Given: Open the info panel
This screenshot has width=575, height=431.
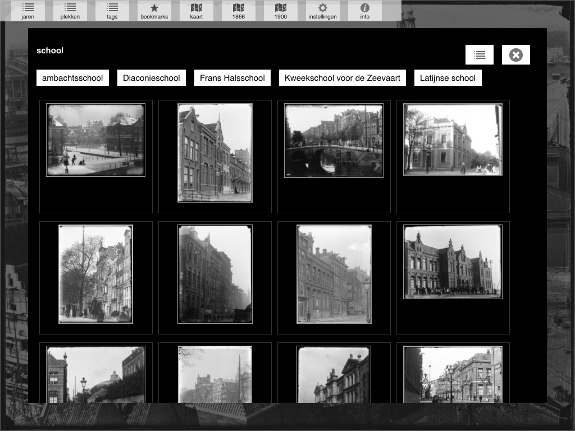Looking at the screenshot, I should [365, 11].
